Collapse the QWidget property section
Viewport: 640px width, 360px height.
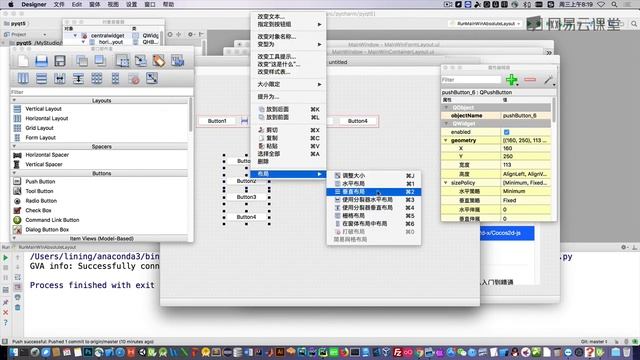pos(446,124)
